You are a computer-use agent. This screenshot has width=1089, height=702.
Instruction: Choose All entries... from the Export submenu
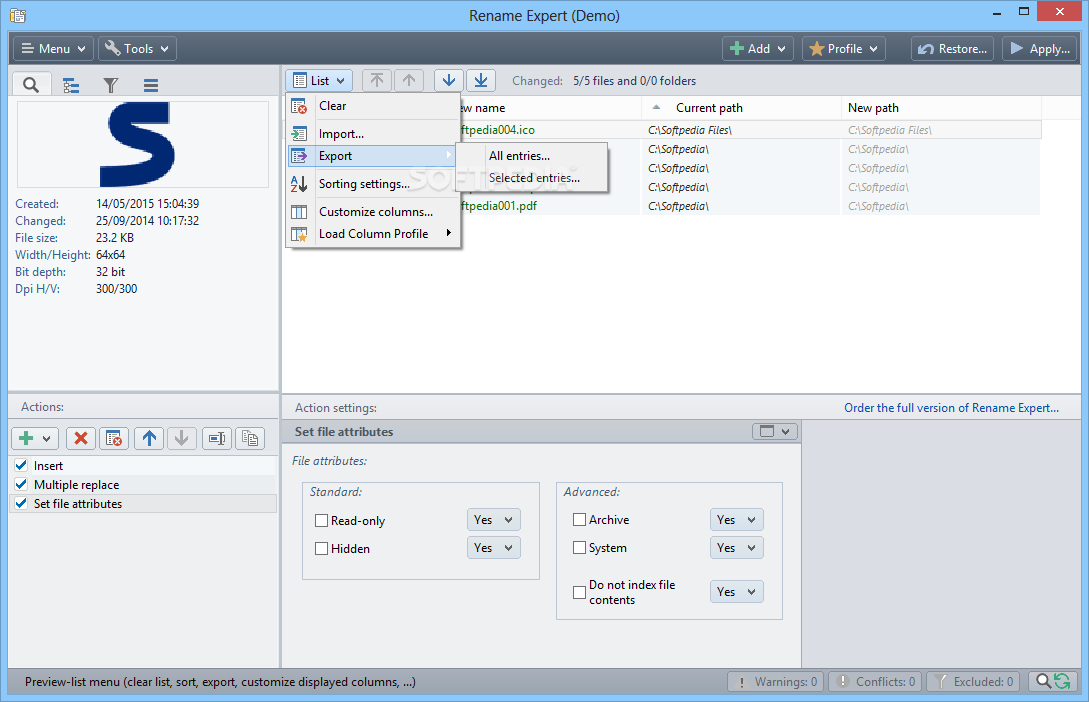coord(532,156)
